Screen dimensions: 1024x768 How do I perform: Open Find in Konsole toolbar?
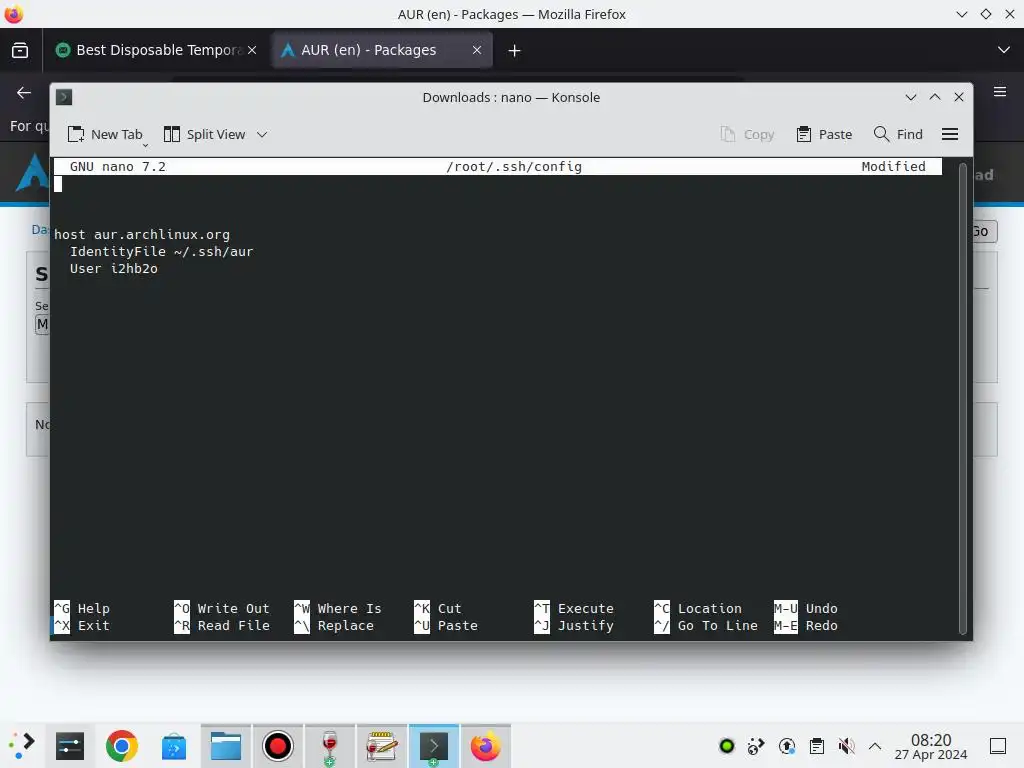tap(899, 135)
